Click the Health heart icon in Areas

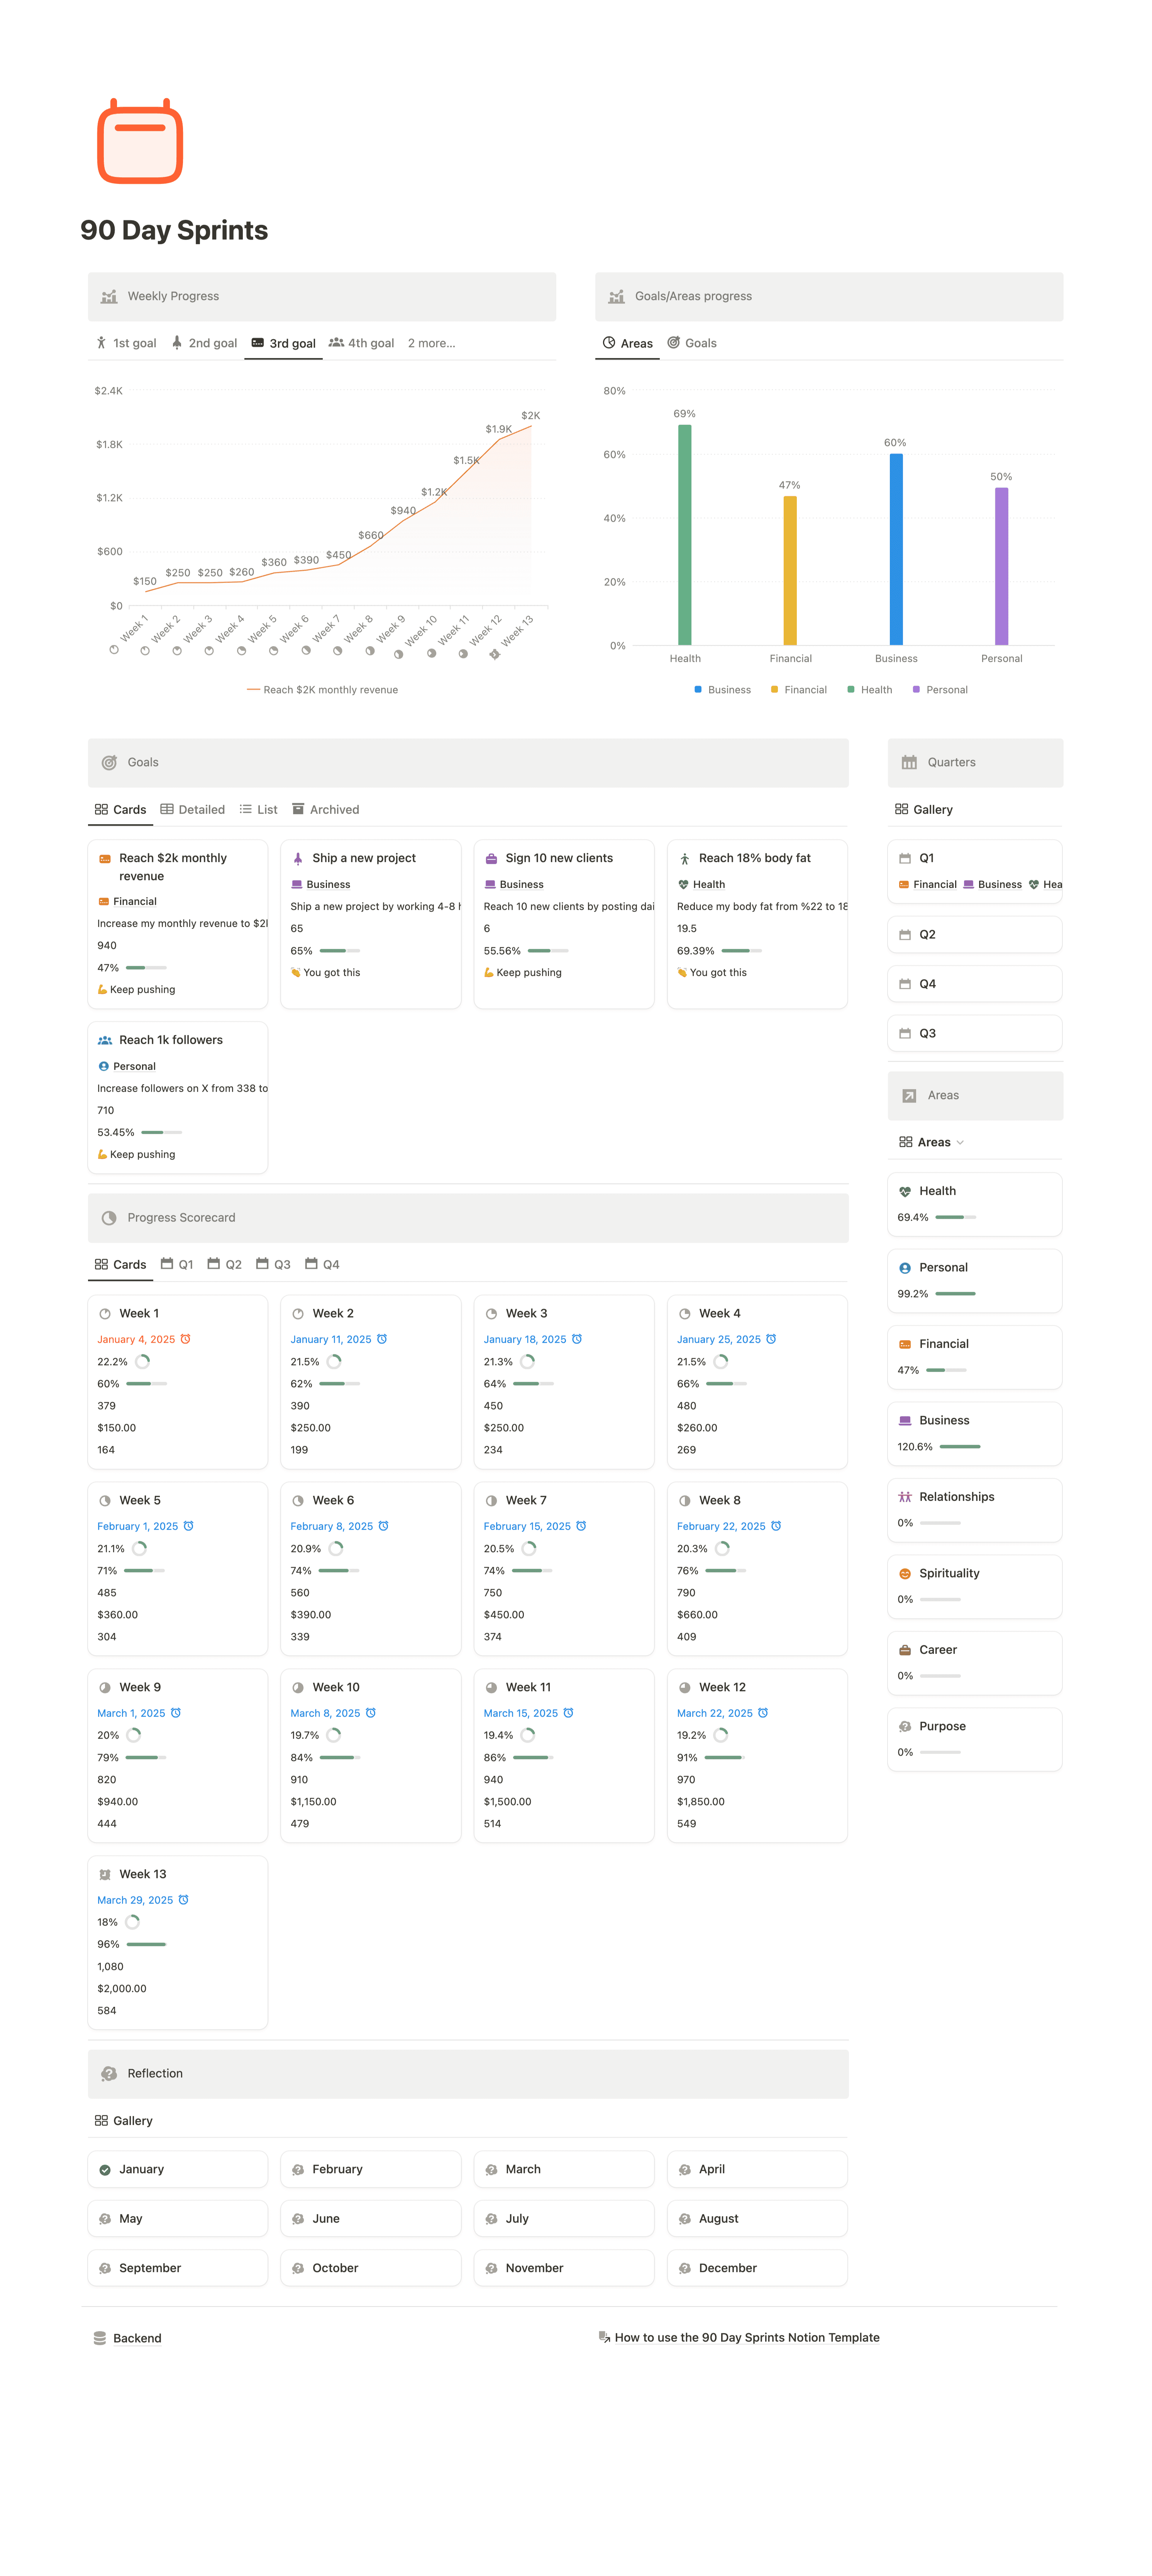tap(904, 1191)
